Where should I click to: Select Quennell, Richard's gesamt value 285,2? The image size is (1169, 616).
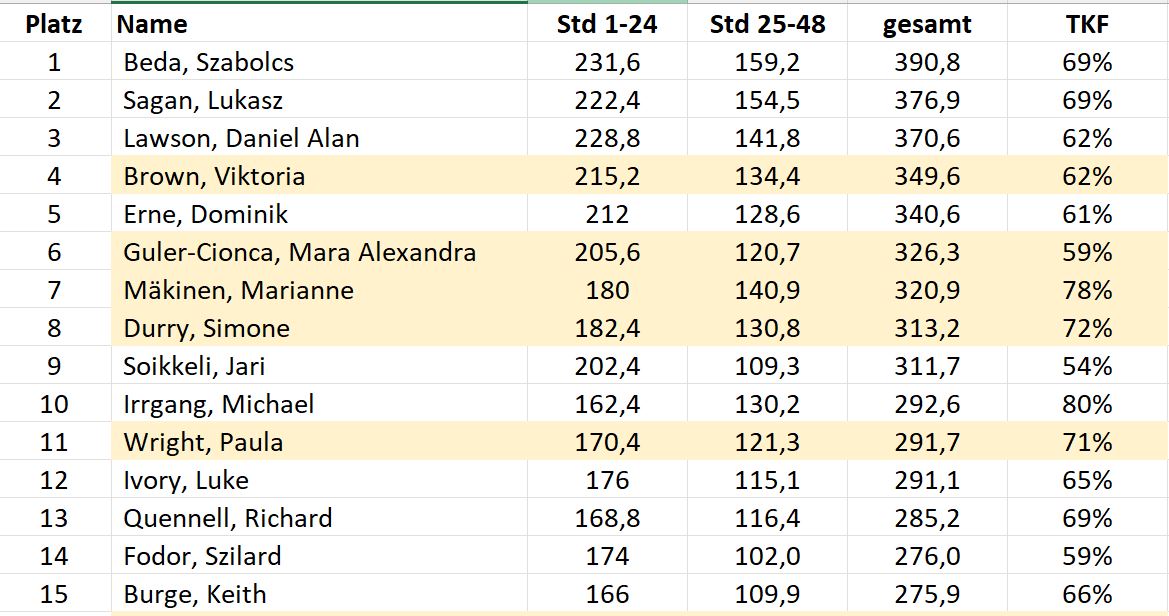927,518
